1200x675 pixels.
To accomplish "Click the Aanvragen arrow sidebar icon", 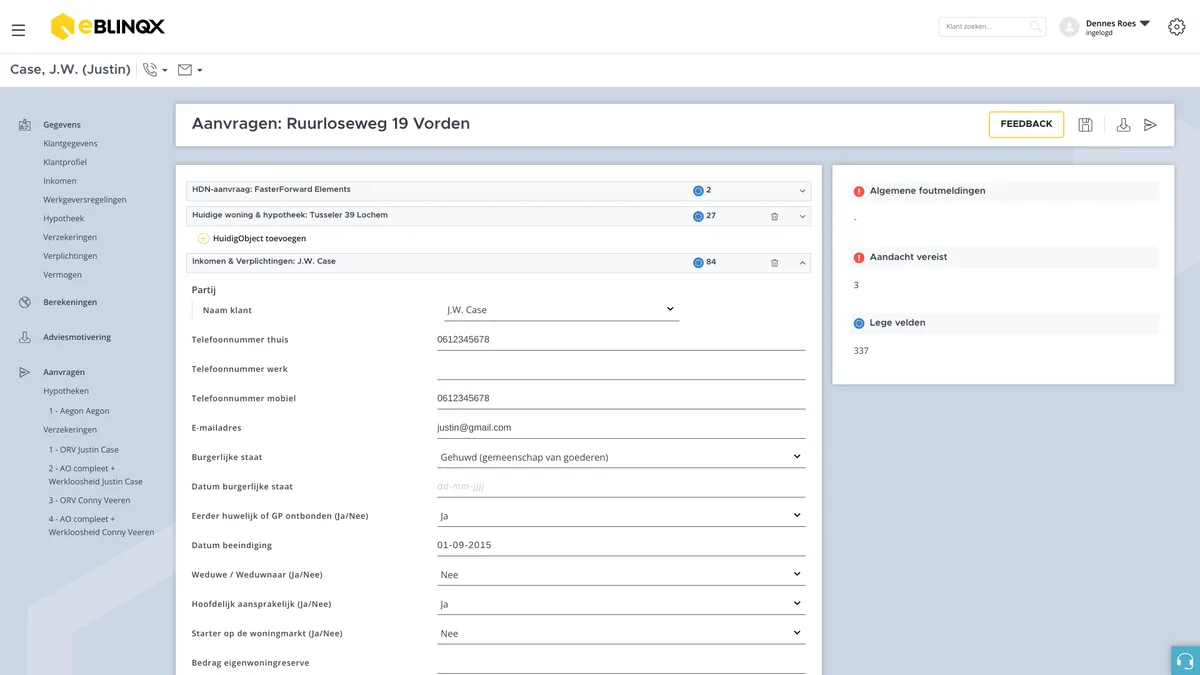I will [25, 372].
